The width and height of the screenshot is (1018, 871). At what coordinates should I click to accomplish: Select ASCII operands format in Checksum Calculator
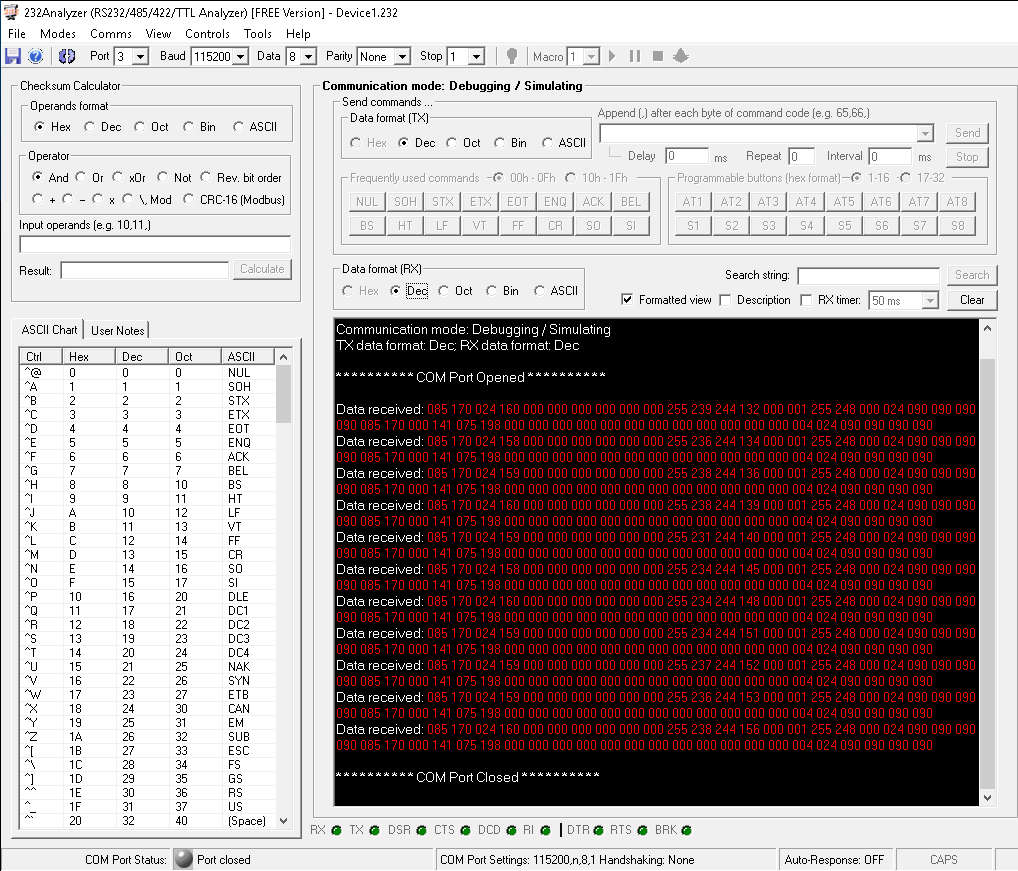pos(238,127)
